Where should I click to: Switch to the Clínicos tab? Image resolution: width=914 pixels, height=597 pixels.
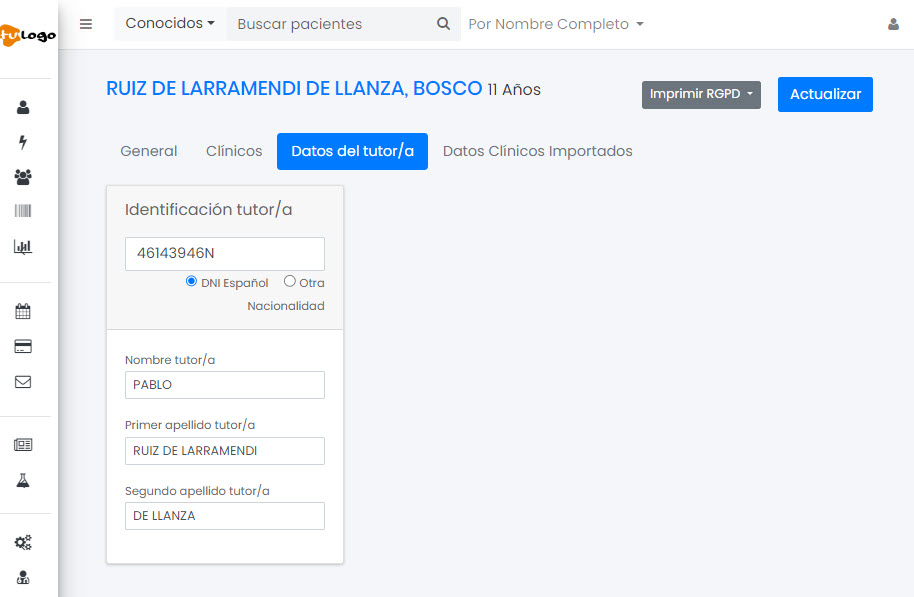point(234,151)
